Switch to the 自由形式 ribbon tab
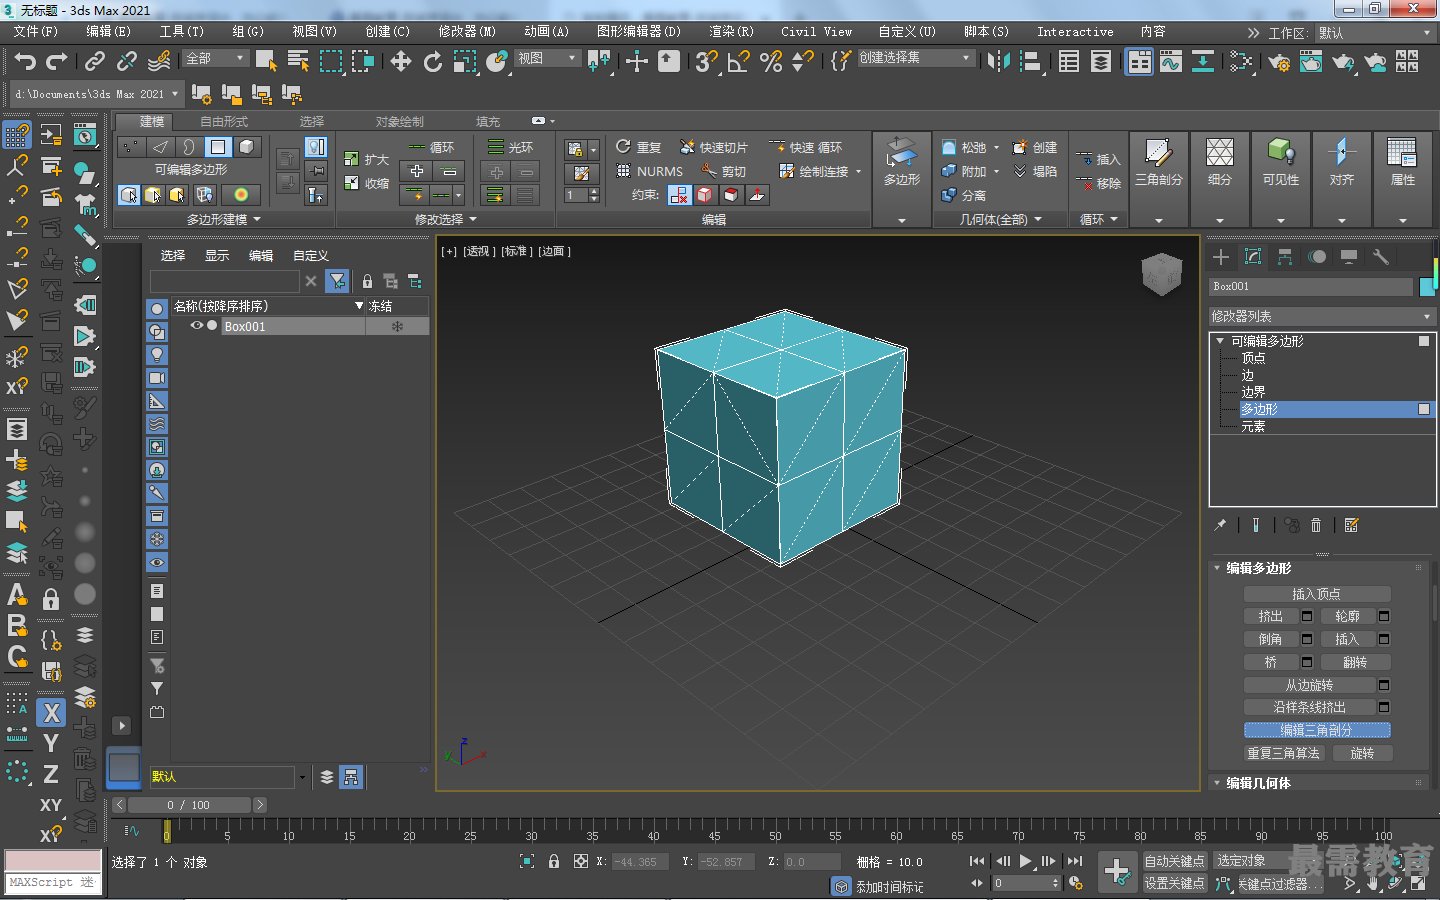 [223, 122]
